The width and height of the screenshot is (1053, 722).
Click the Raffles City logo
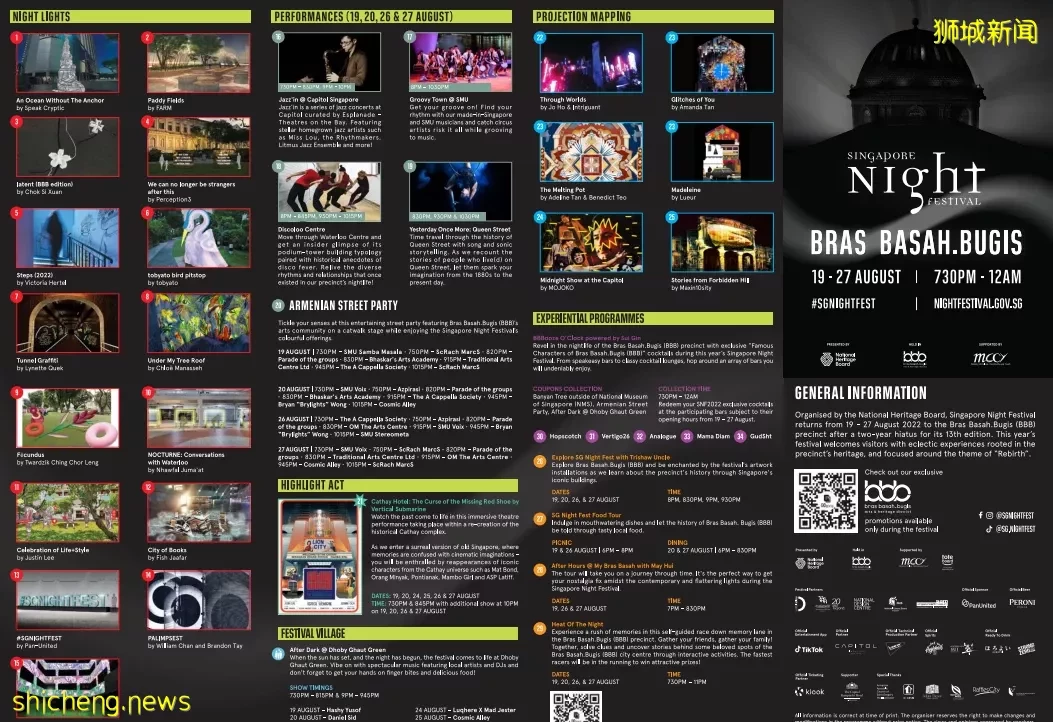(x=986, y=690)
